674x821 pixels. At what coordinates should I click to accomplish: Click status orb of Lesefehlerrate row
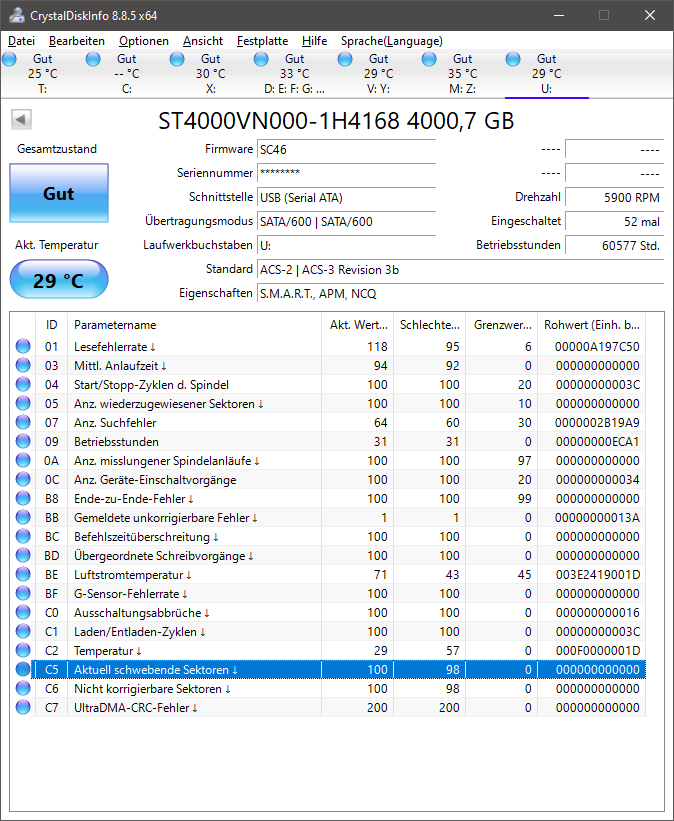pyautogui.click(x=23, y=346)
